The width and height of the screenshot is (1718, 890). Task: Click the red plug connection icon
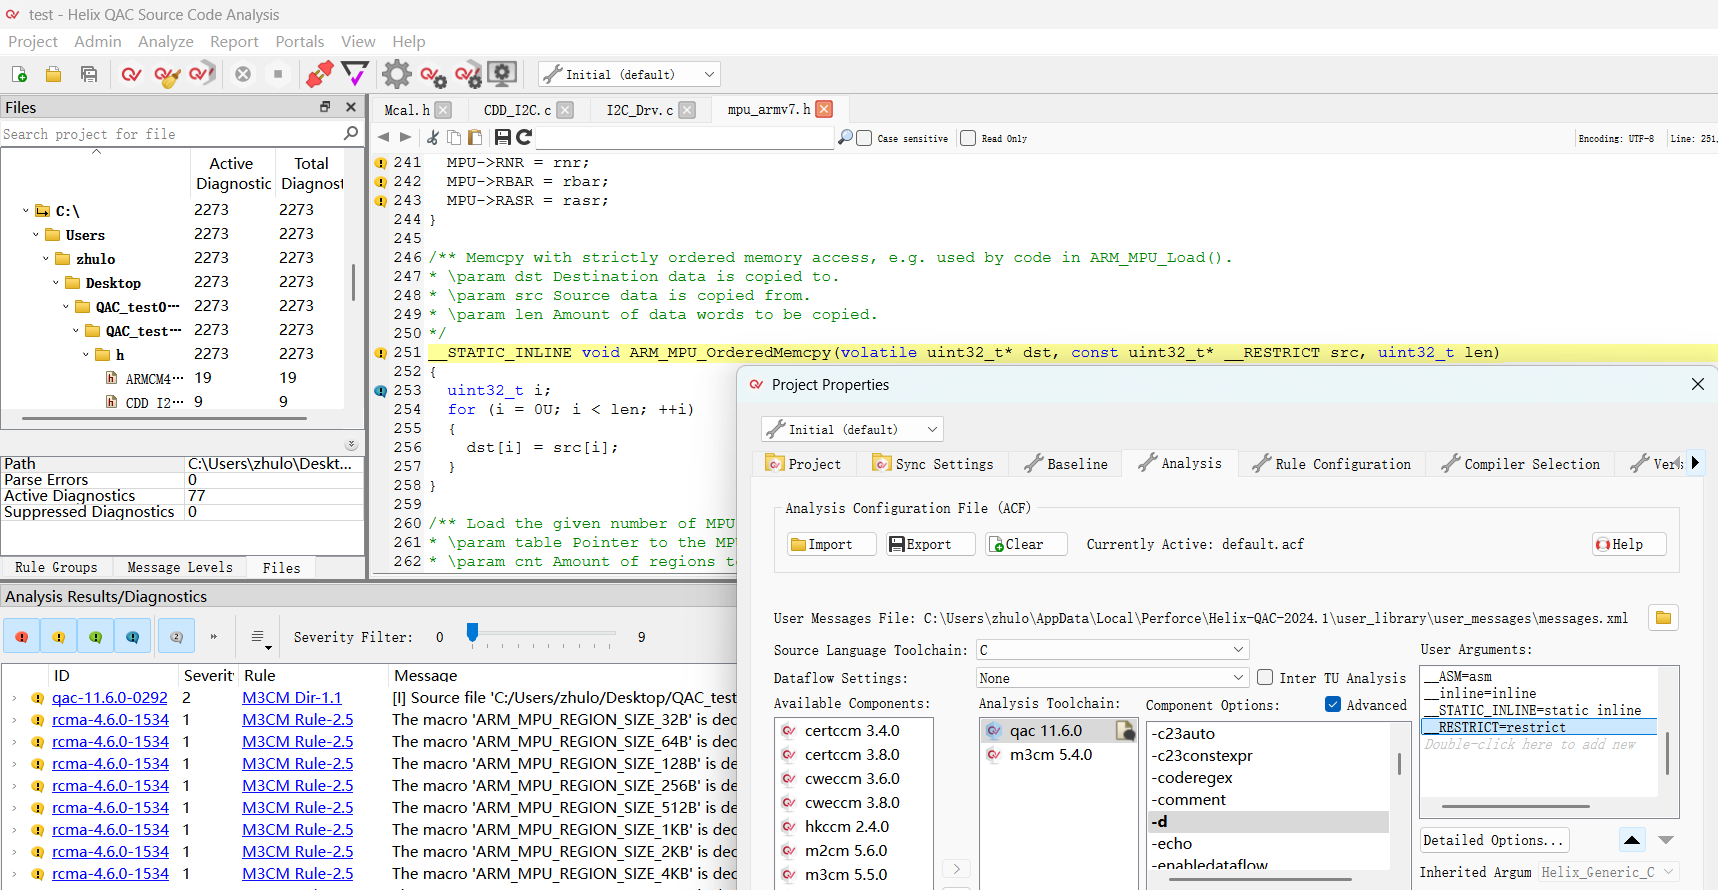(319, 74)
